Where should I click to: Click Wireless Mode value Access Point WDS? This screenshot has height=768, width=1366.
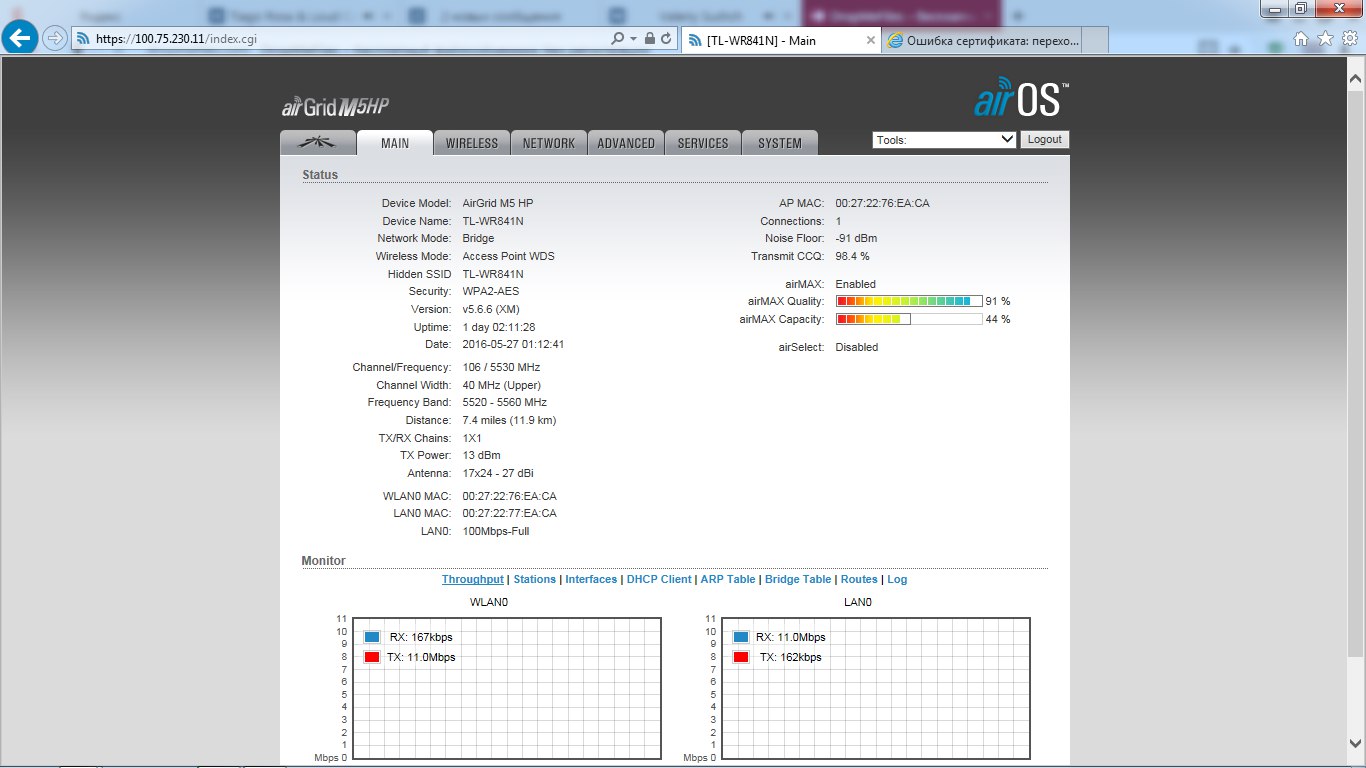509,256
